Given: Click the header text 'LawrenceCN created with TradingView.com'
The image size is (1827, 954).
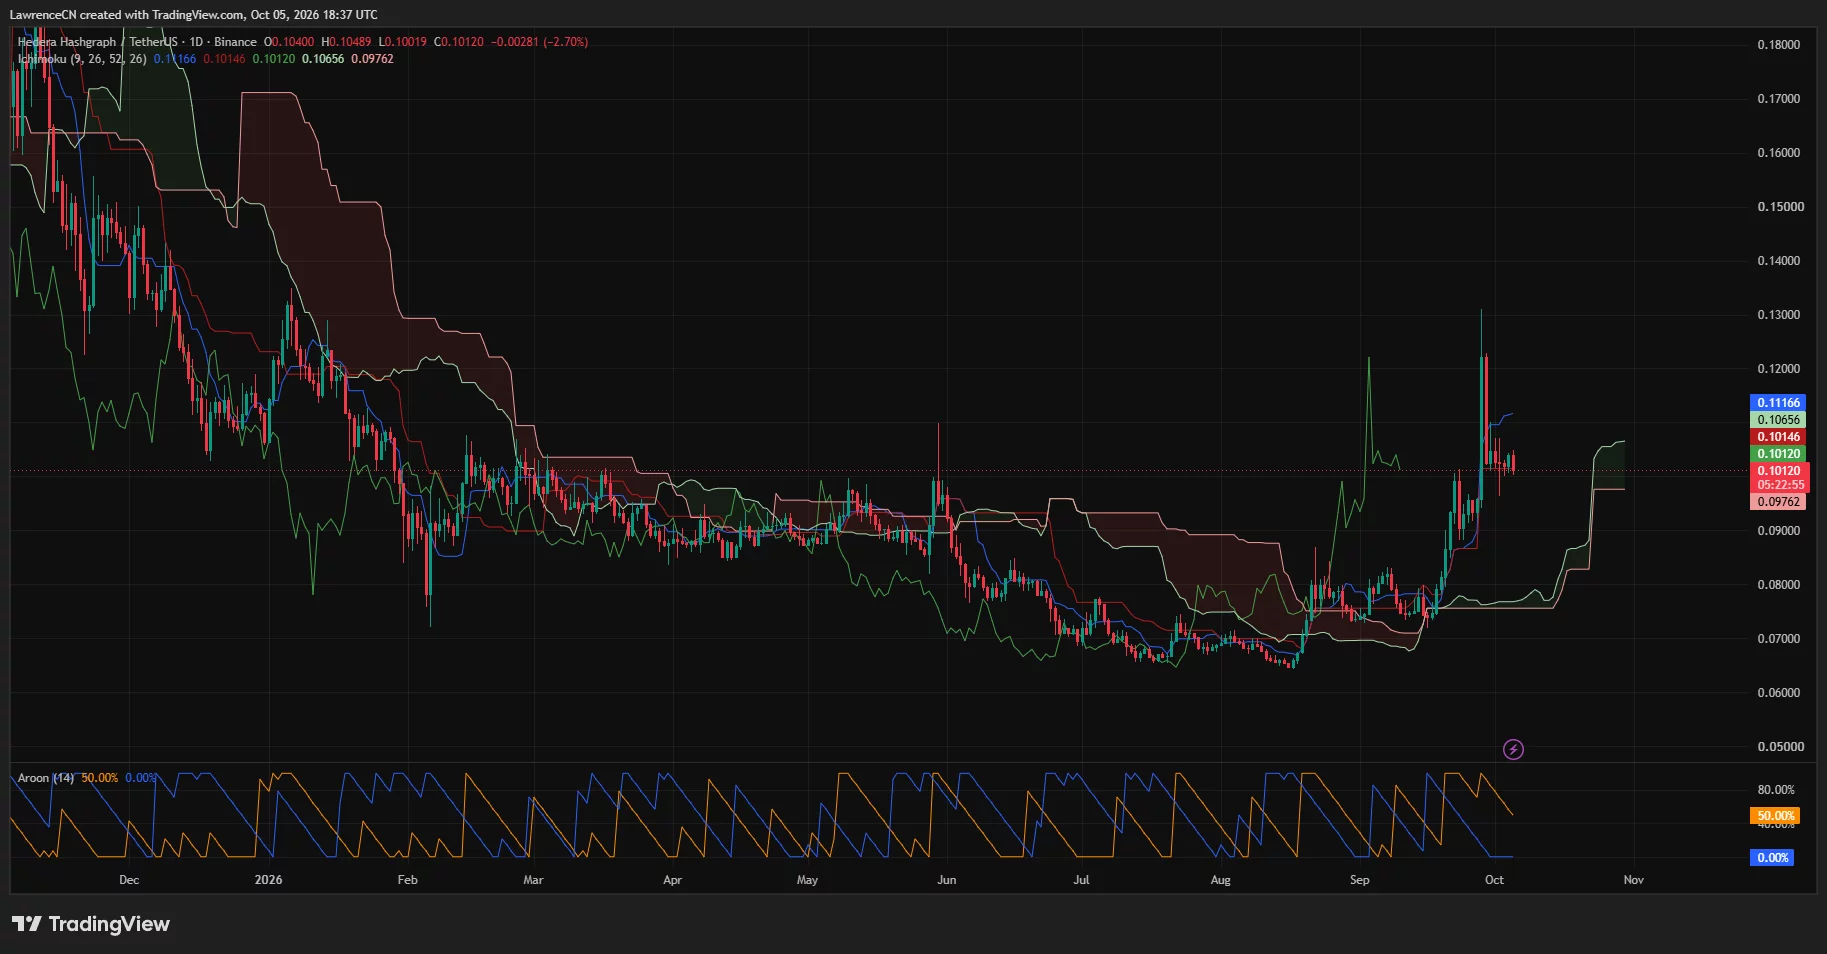Looking at the screenshot, I should click(x=126, y=15).
